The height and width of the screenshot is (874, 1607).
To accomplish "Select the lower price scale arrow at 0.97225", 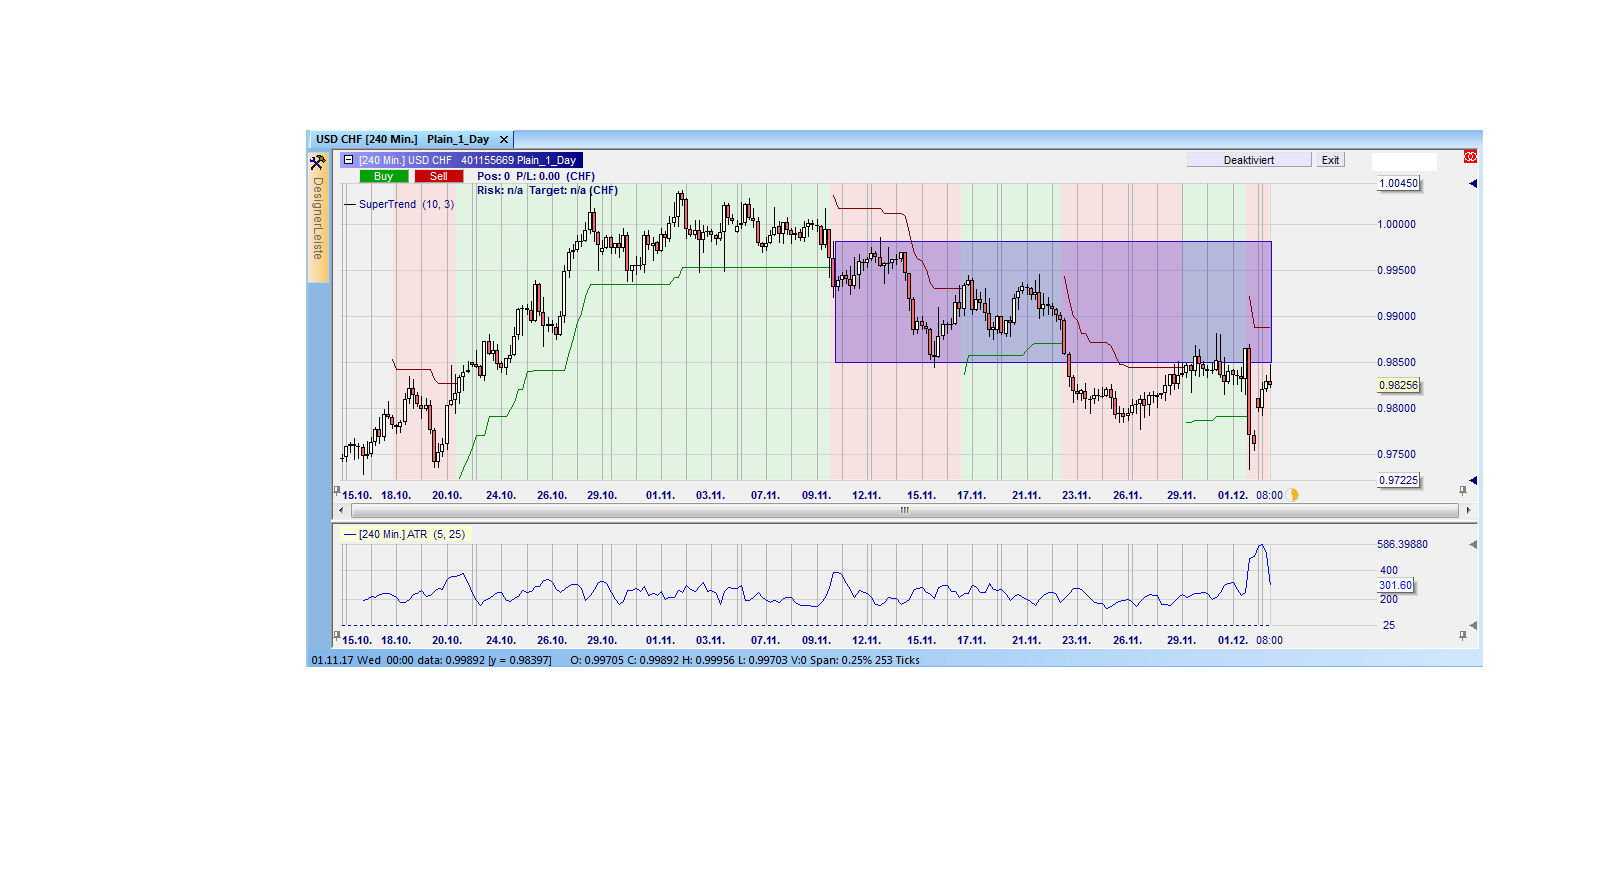I will pyautogui.click(x=1472, y=480).
